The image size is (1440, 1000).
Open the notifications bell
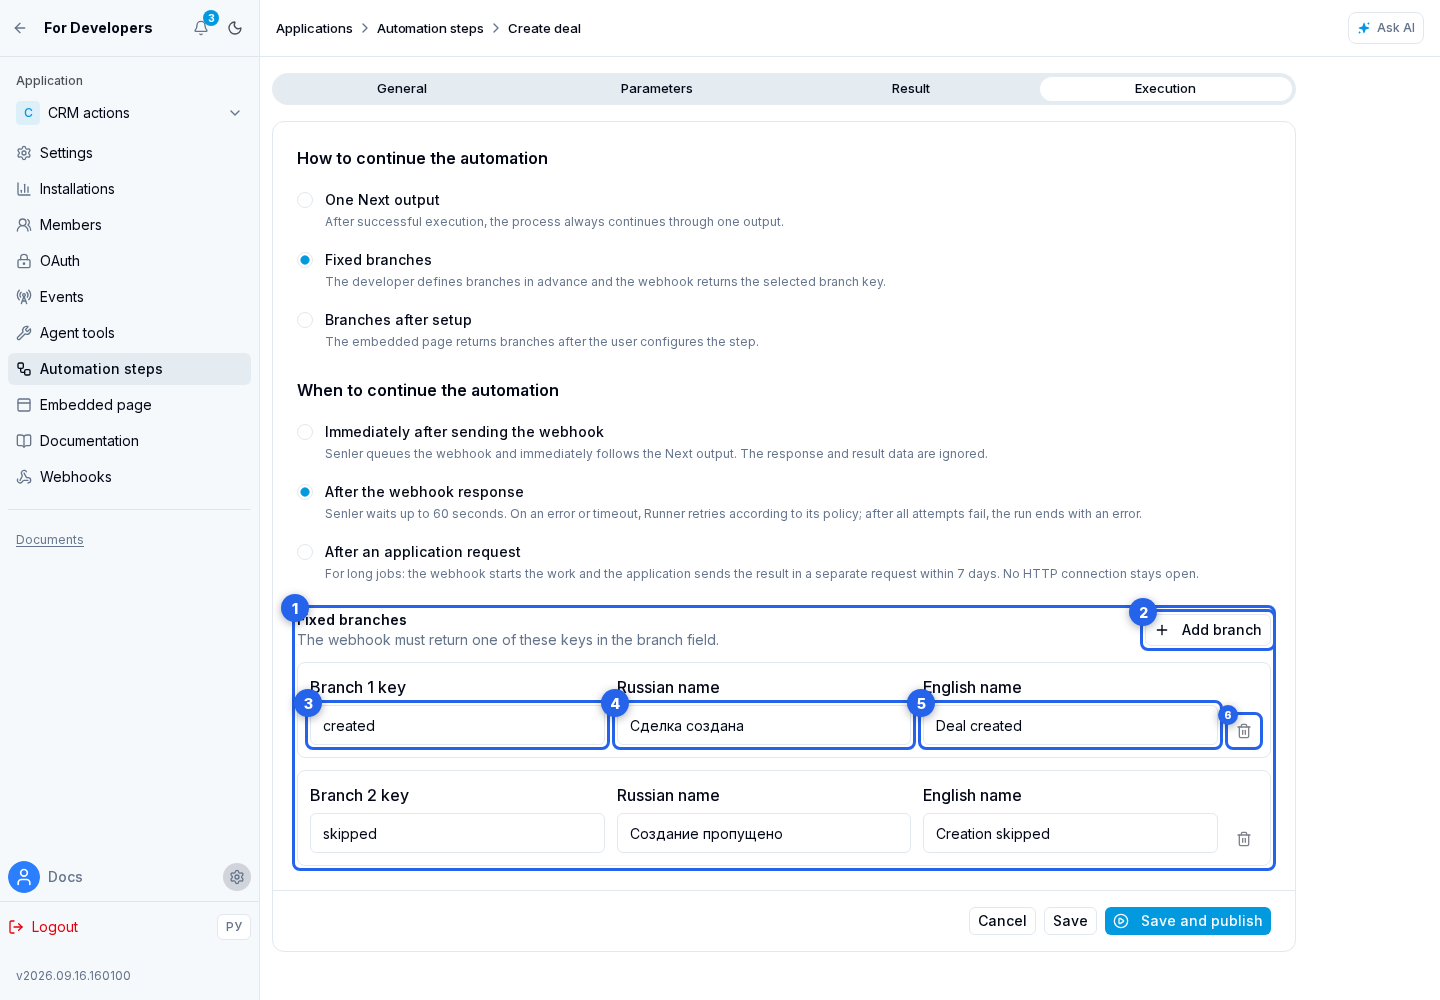coord(201,28)
